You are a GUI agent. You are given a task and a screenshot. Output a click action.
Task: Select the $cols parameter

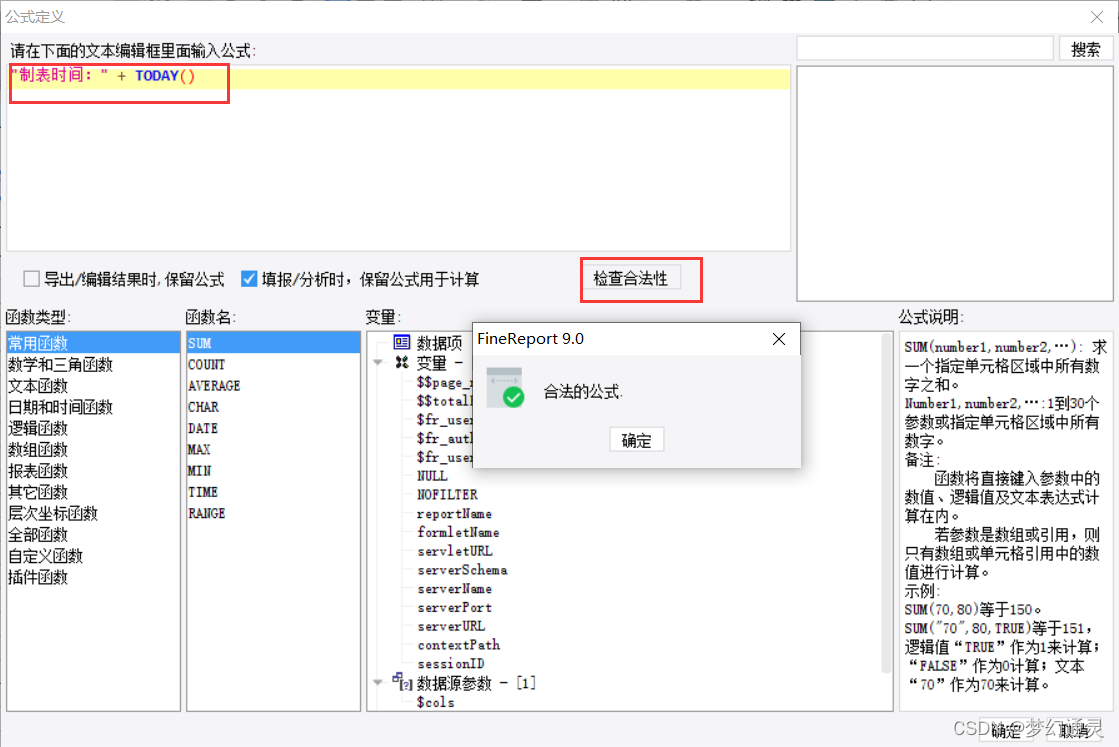[x=435, y=702]
